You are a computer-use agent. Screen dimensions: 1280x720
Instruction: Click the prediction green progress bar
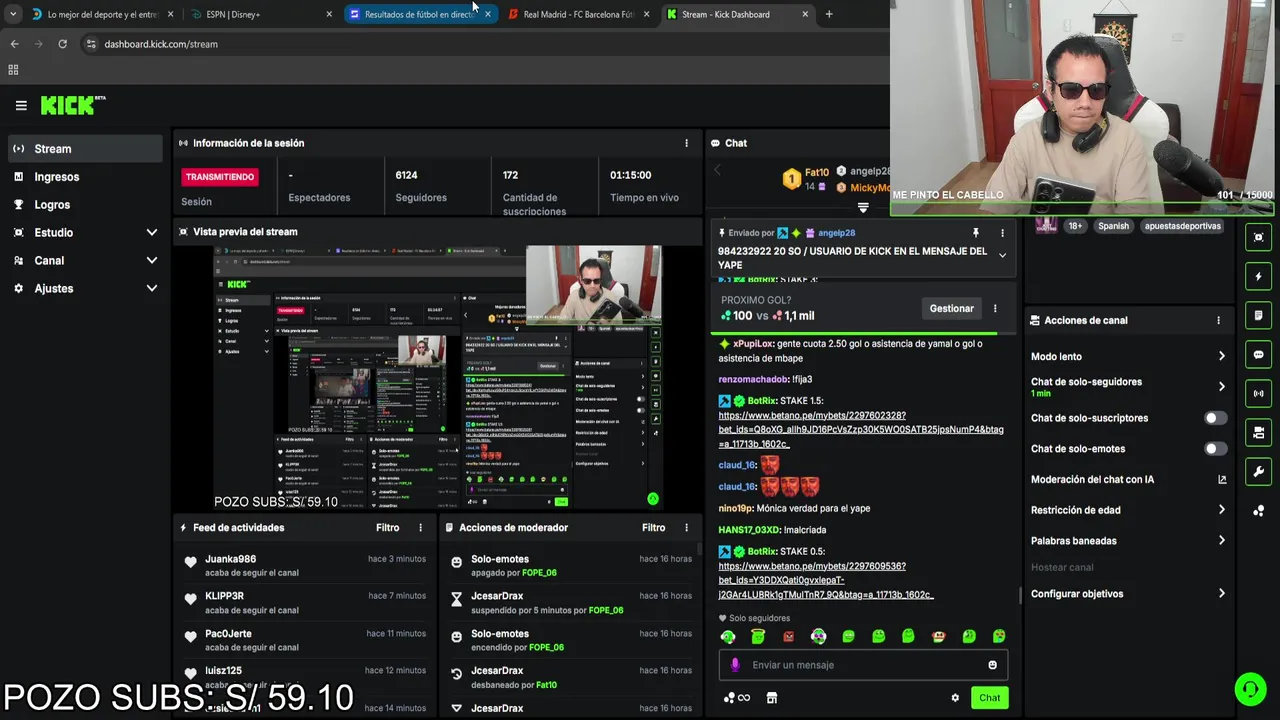857,333
